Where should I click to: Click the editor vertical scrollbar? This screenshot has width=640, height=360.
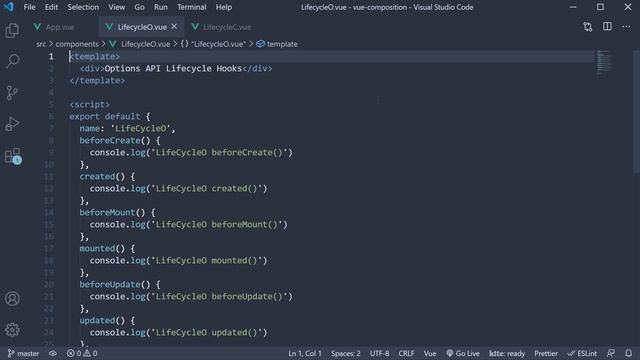637,111
